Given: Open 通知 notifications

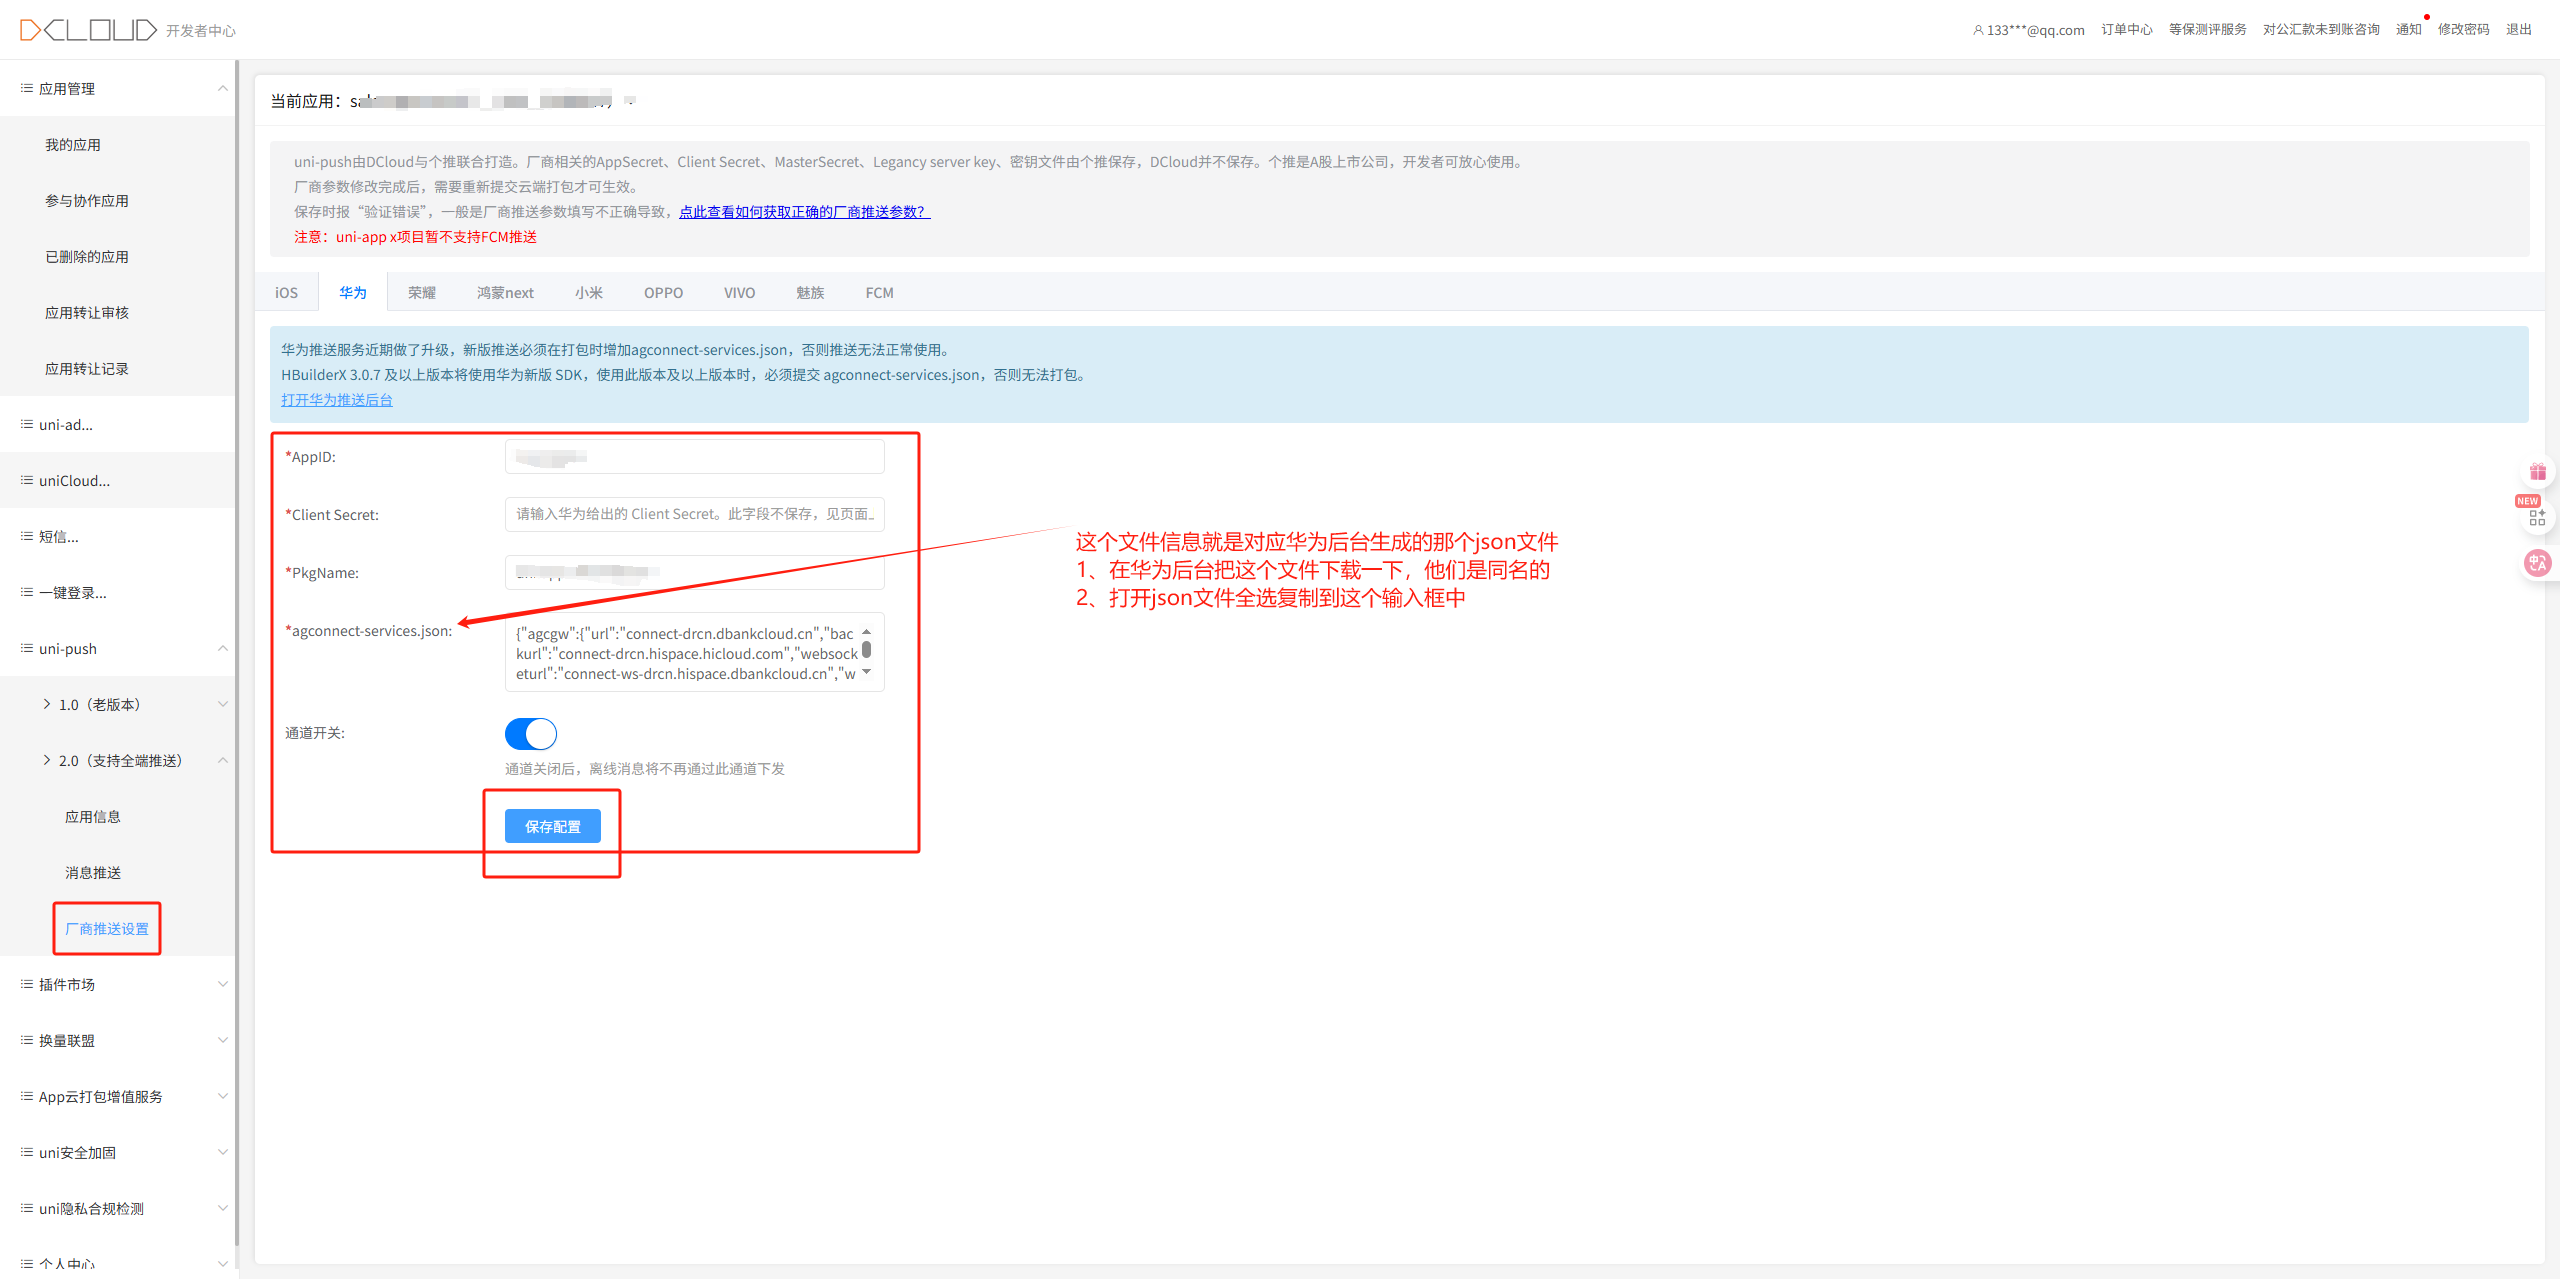Looking at the screenshot, I should 2408,30.
